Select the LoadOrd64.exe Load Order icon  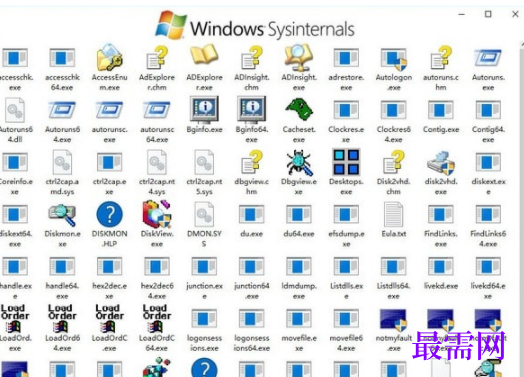62,318
